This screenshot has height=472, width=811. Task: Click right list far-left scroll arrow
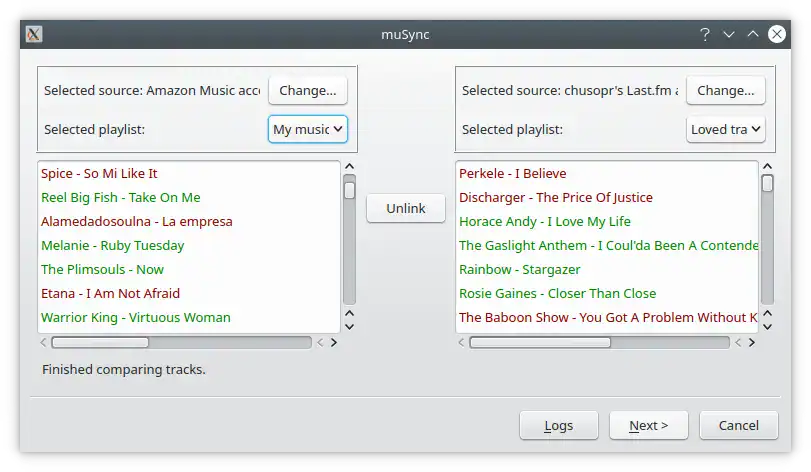[461, 343]
